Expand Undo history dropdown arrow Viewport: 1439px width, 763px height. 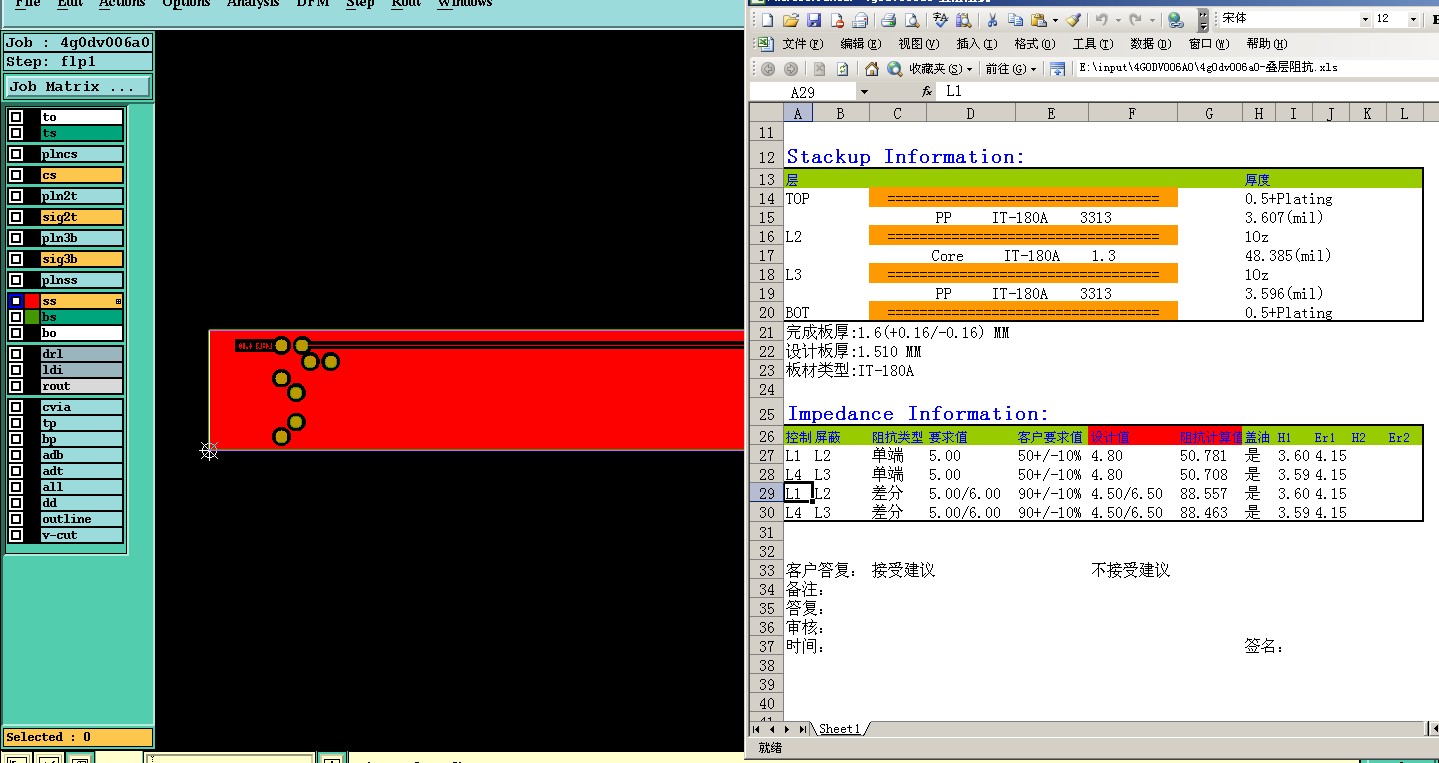[x=1116, y=20]
